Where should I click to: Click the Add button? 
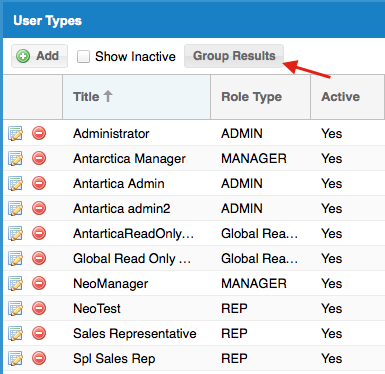39,56
